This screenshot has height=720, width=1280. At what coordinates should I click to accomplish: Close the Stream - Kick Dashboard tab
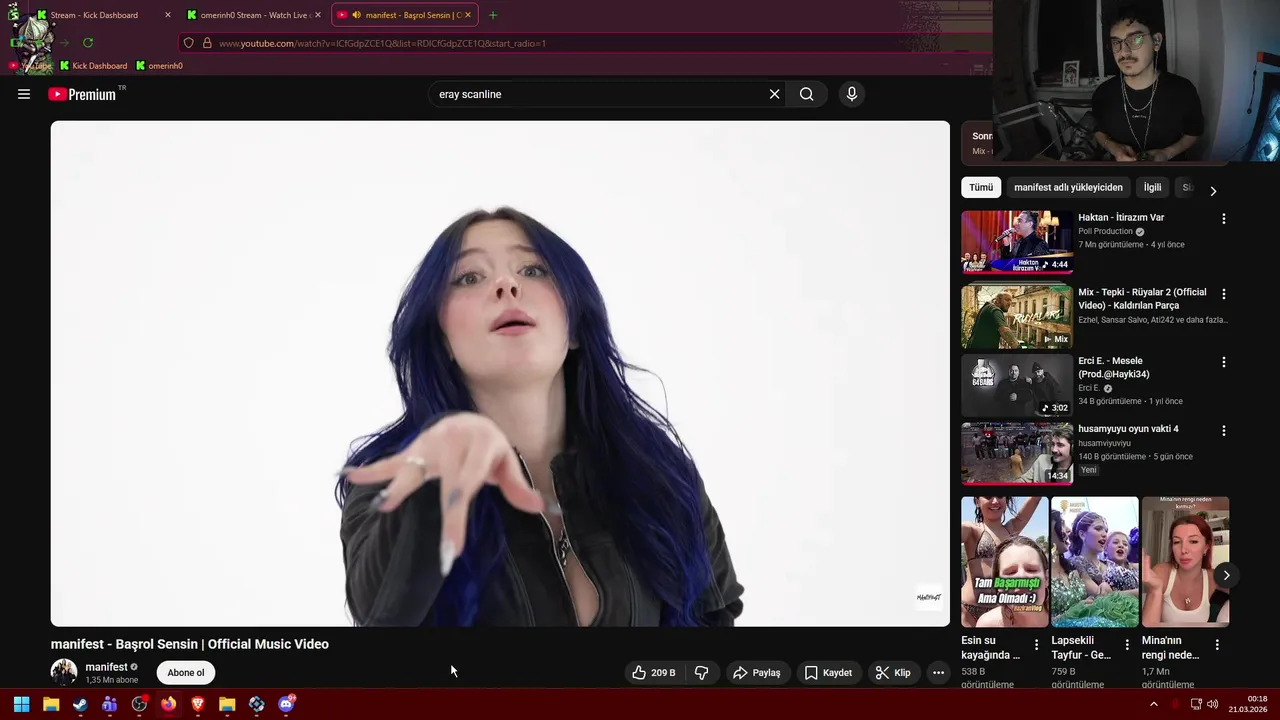pyautogui.click(x=167, y=15)
